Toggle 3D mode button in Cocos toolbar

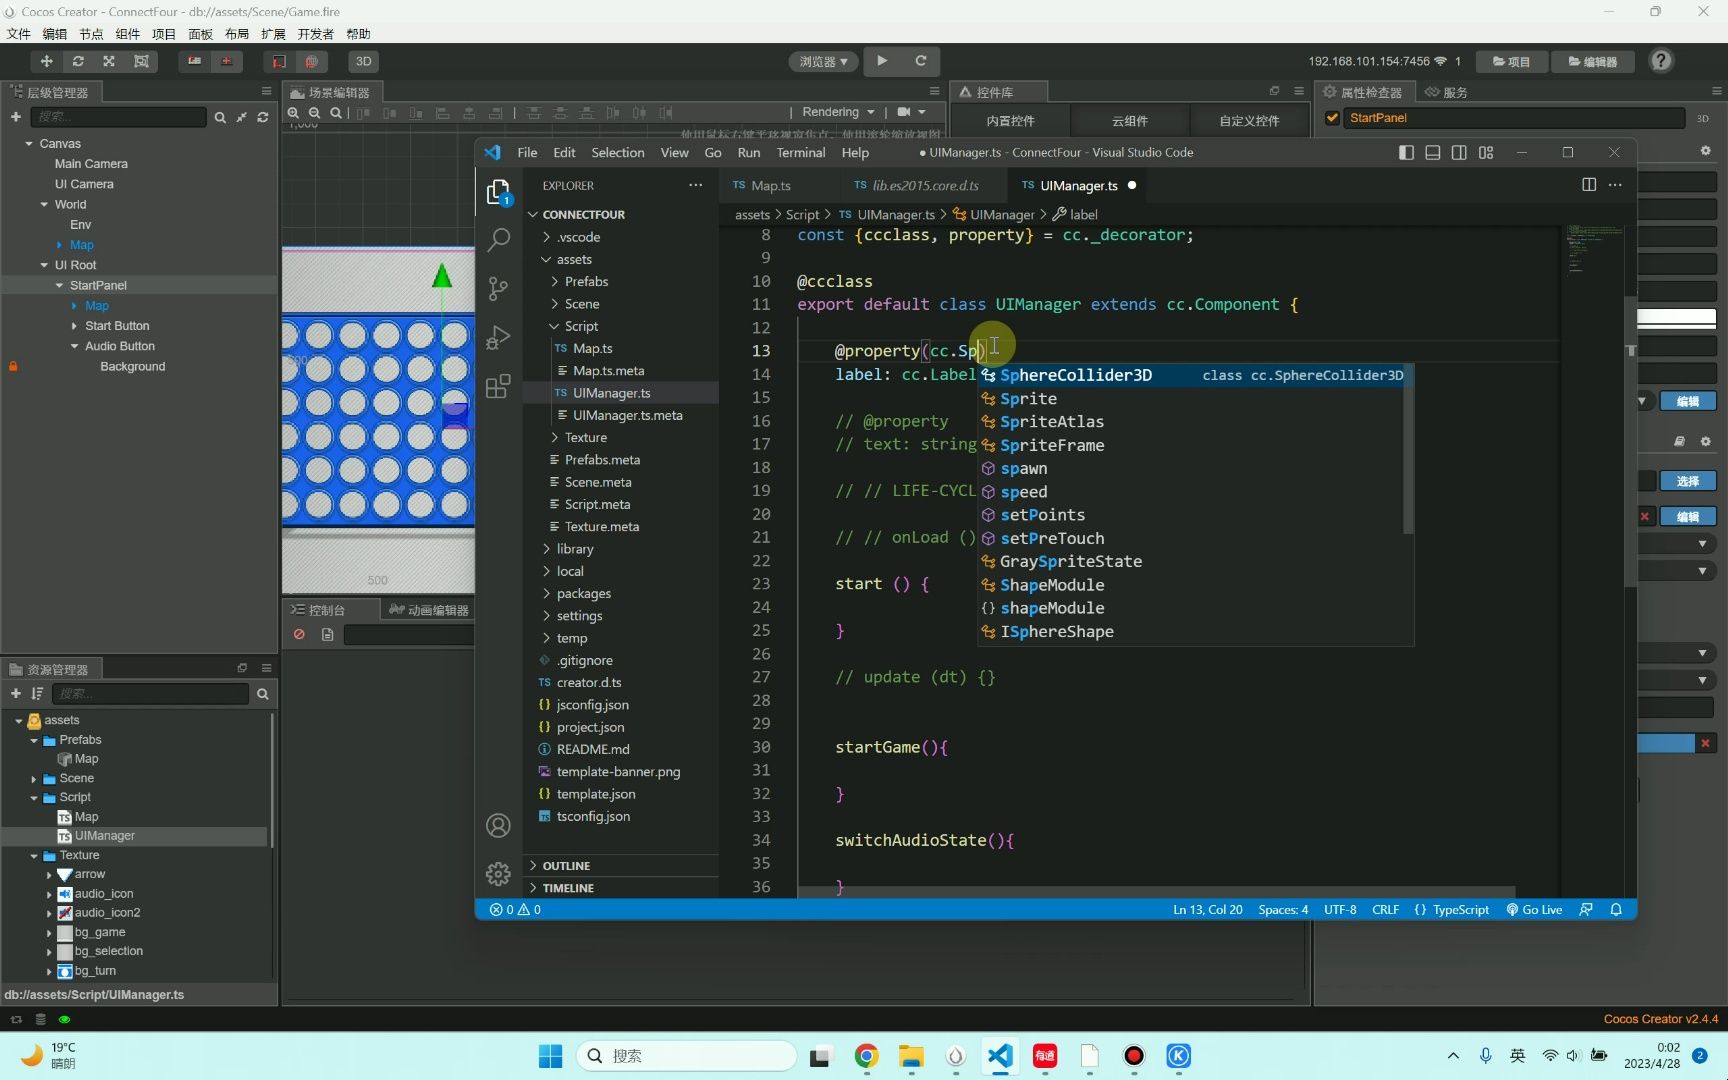[364, 61]
